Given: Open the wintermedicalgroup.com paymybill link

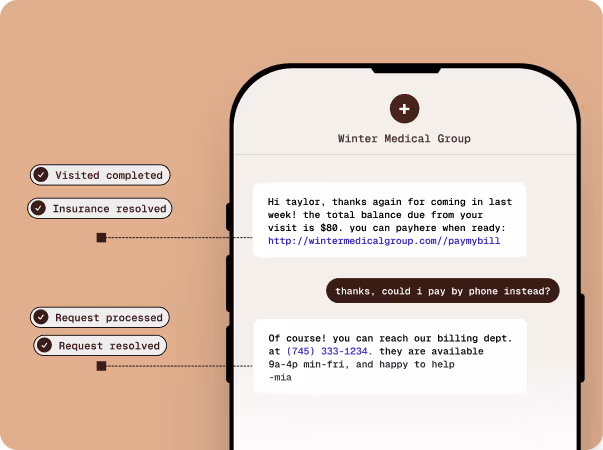Looking at the screenshot, I should pos(384,241).
